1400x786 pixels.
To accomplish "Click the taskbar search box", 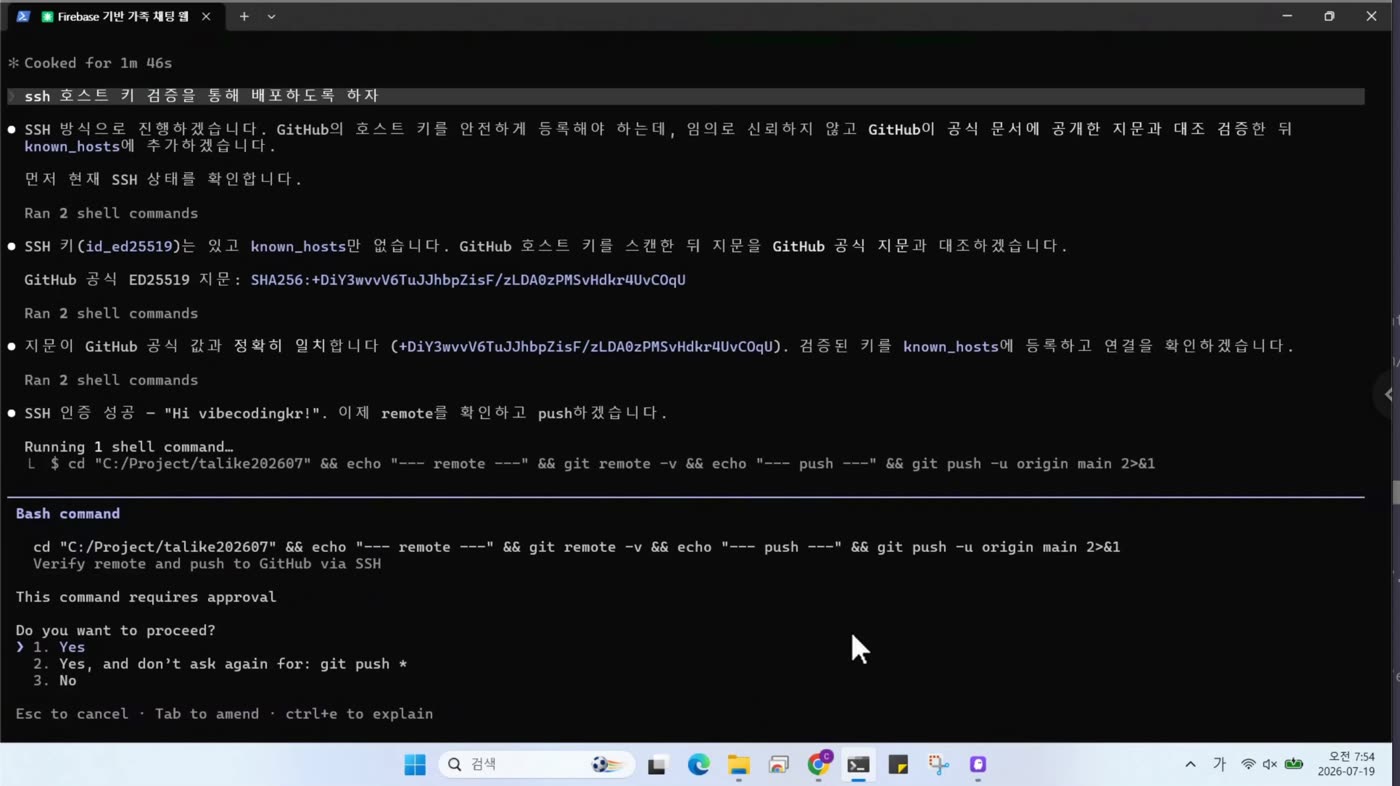I will 536,765.
